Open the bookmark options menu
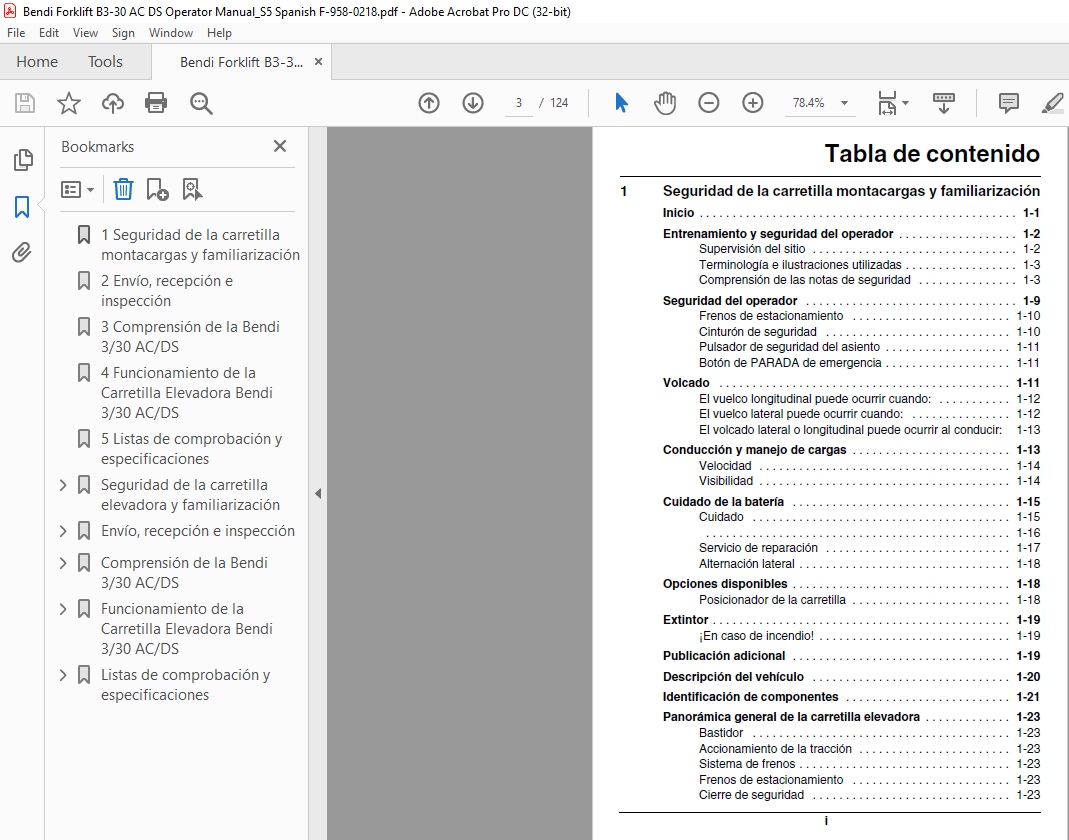The width and height of the screenshot is (1069, 840). [77, 189]
